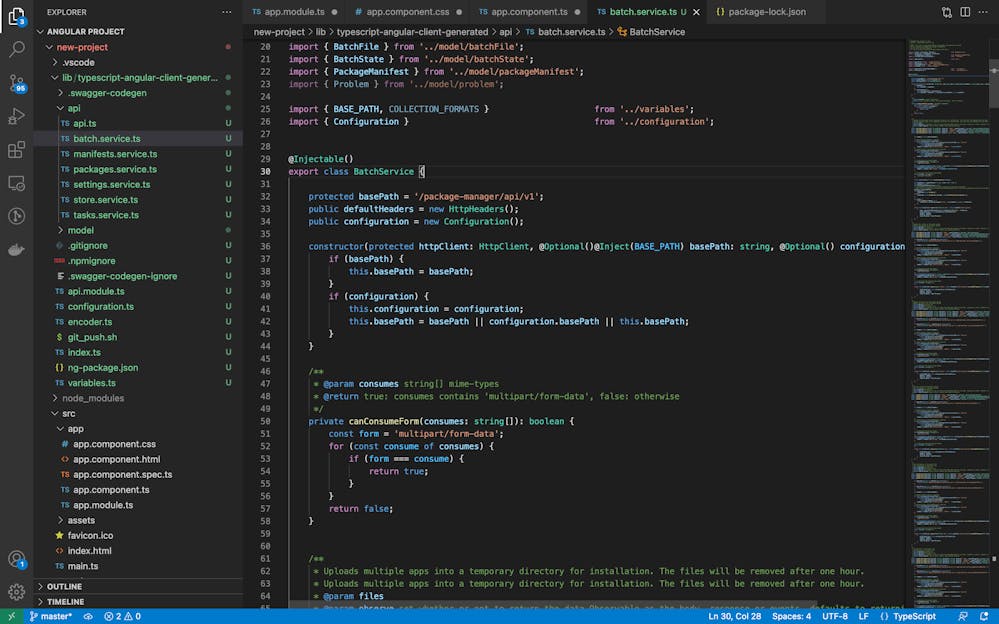Open the Explorer more actions ellipsis
The height and width of the screenshot is (624, 999).
coord(226,12)
